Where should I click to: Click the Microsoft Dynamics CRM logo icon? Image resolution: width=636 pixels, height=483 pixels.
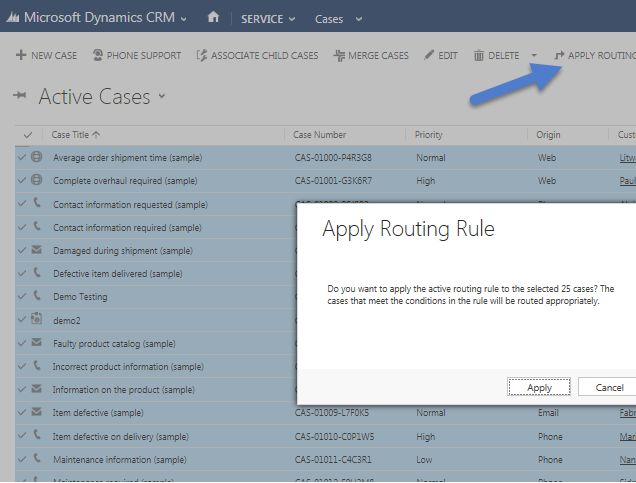(13, 17)
